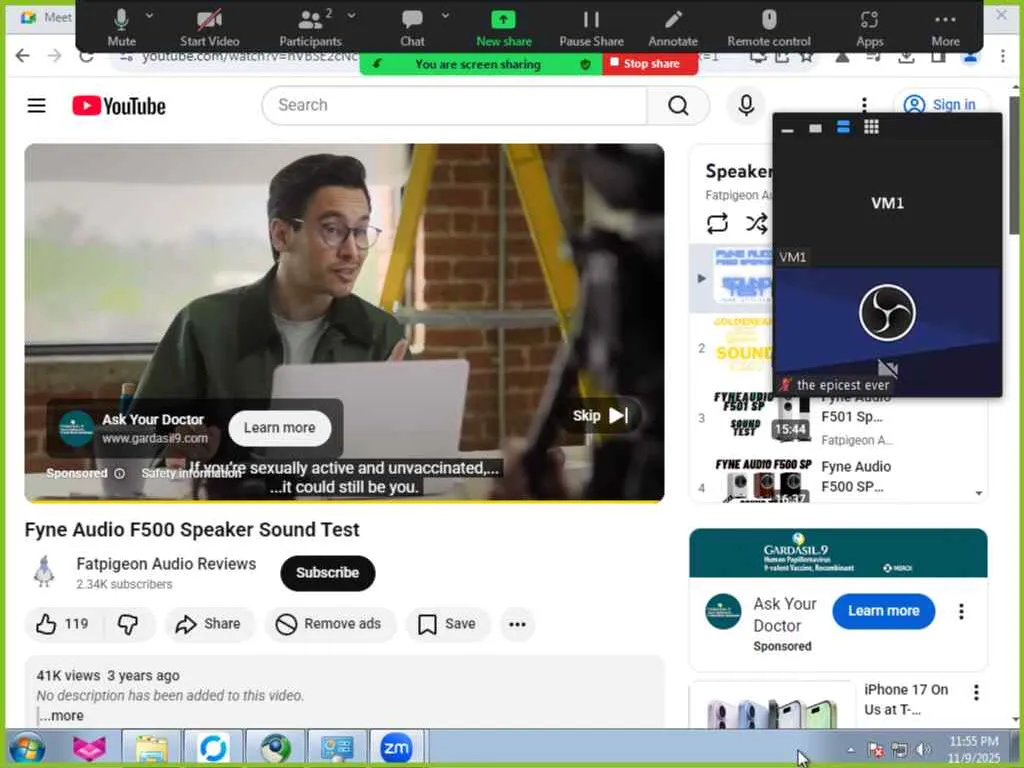Open more actions ellipsis below video

coord(517,625)
